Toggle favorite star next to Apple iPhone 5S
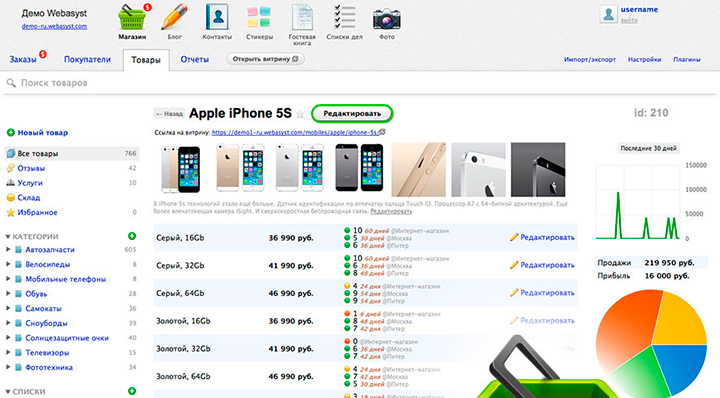This screenshot has height=398, width=720. point(300,114)
